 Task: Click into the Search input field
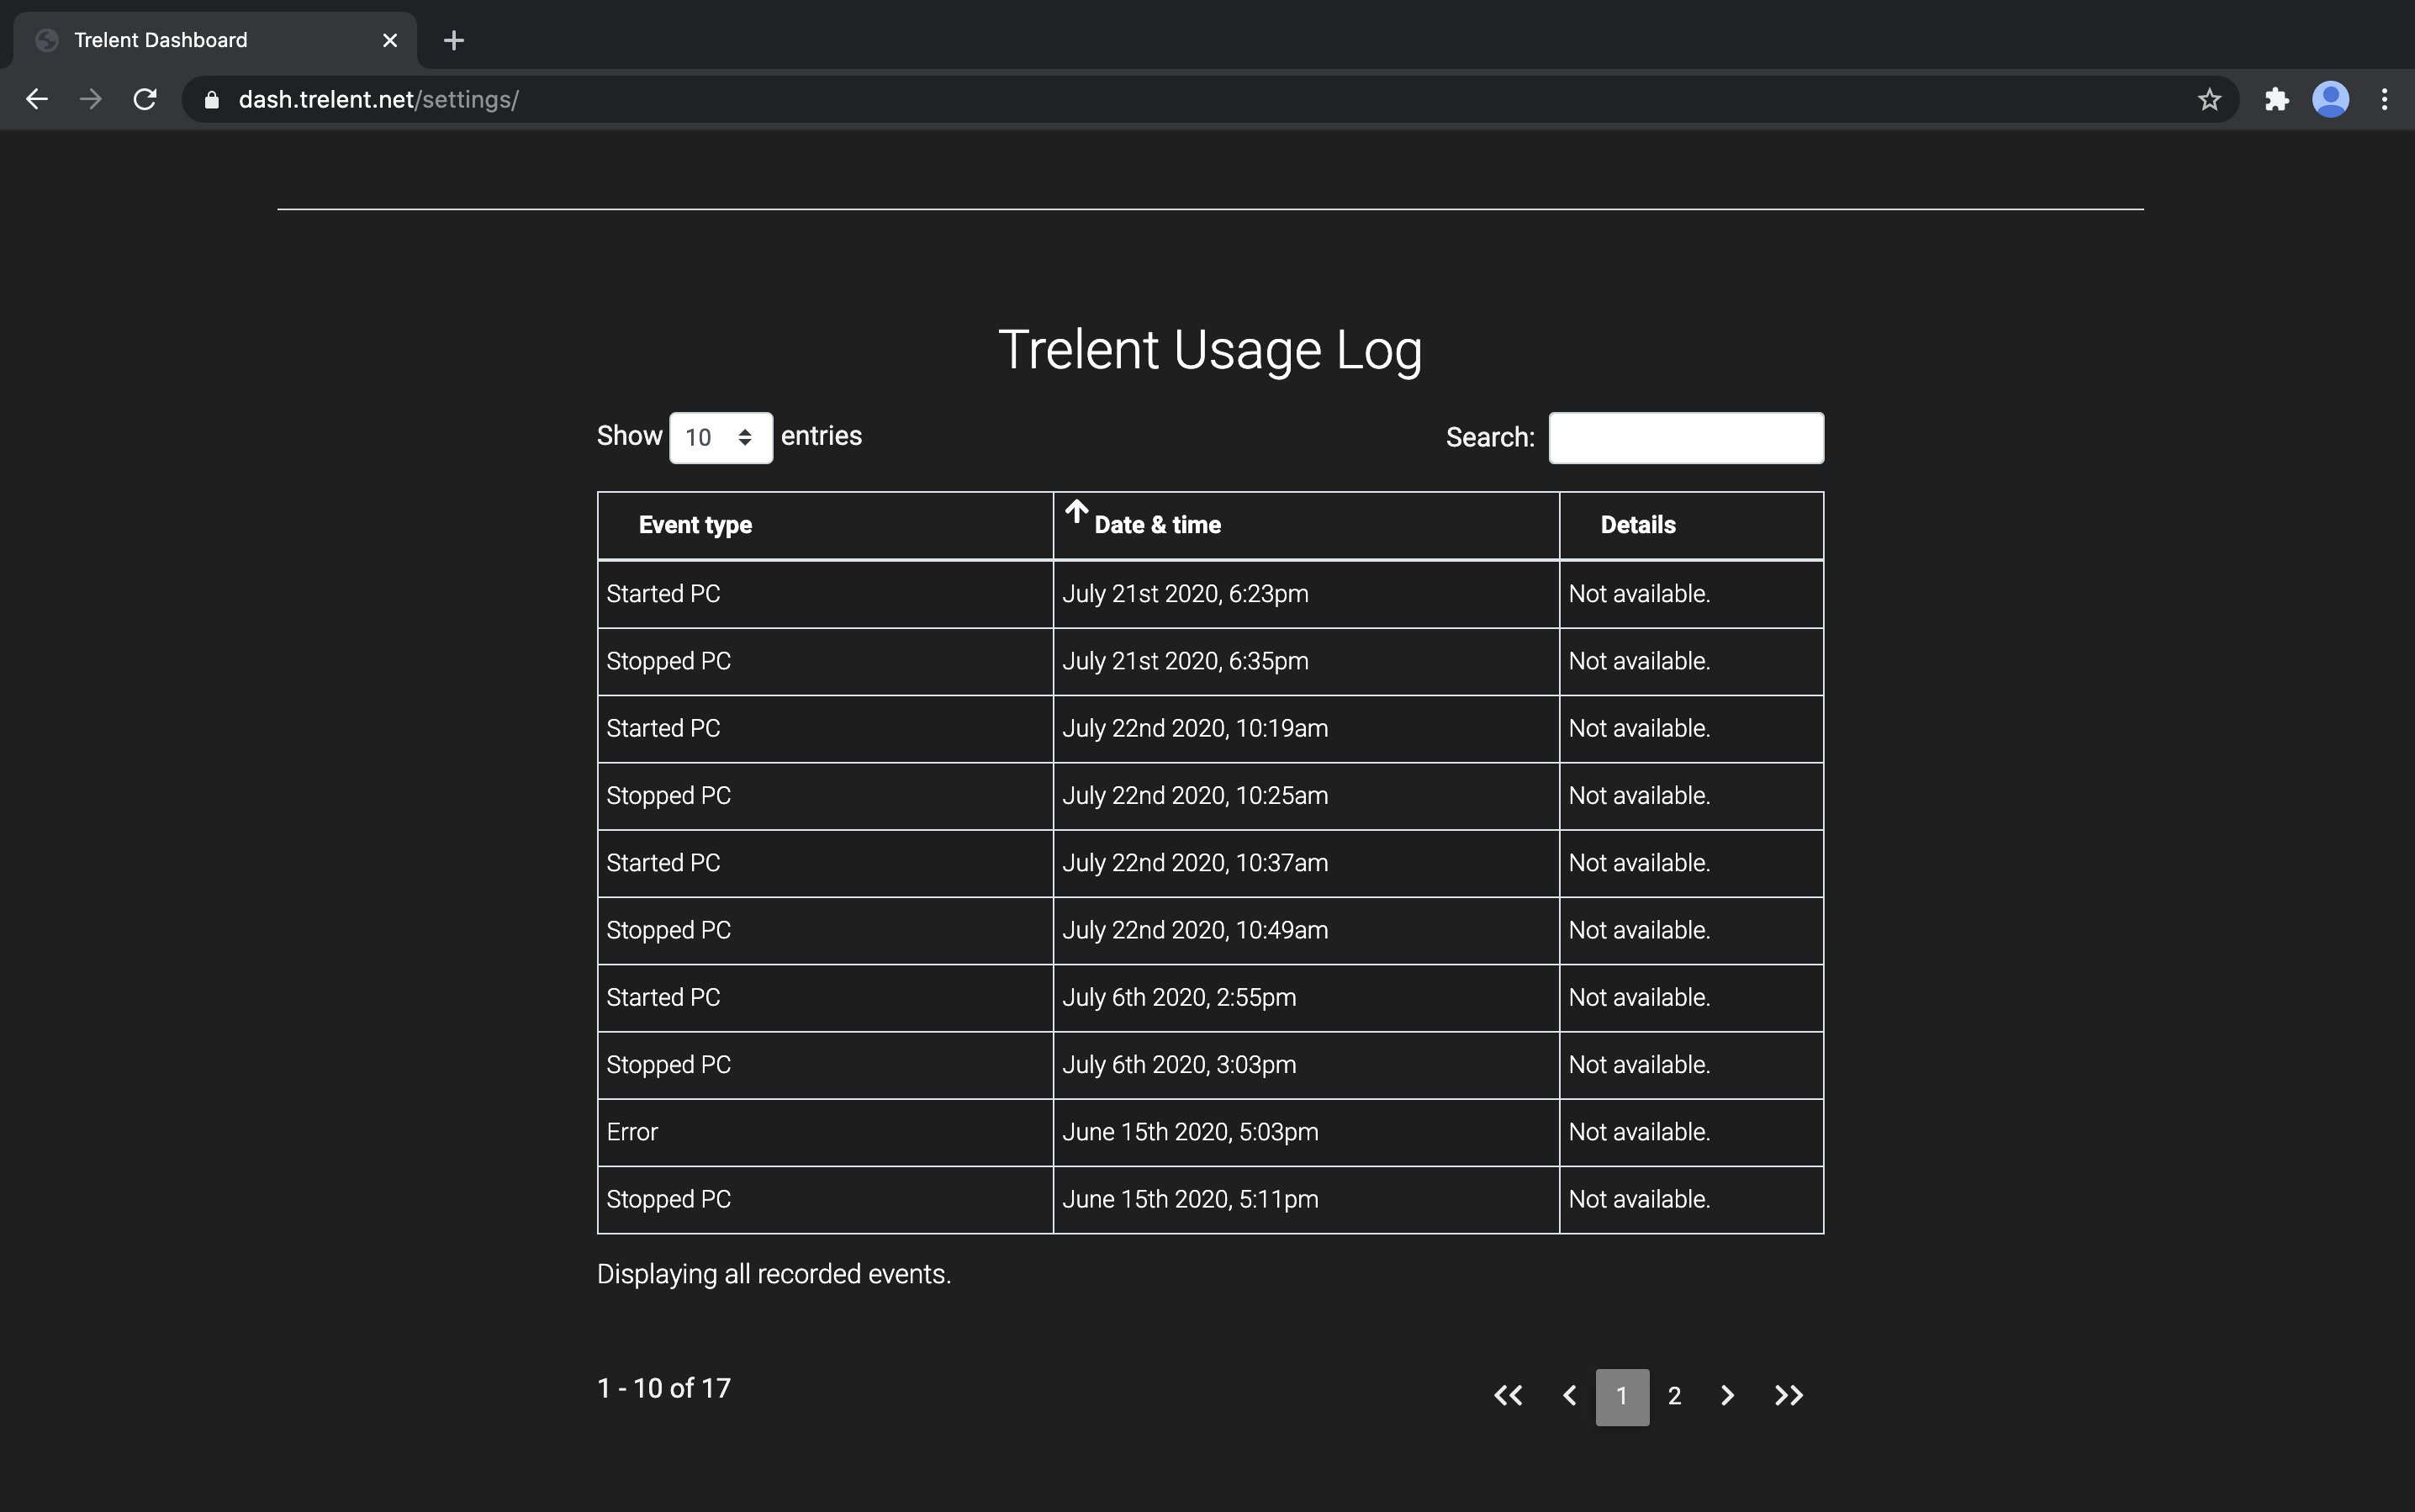(1685, 438)
